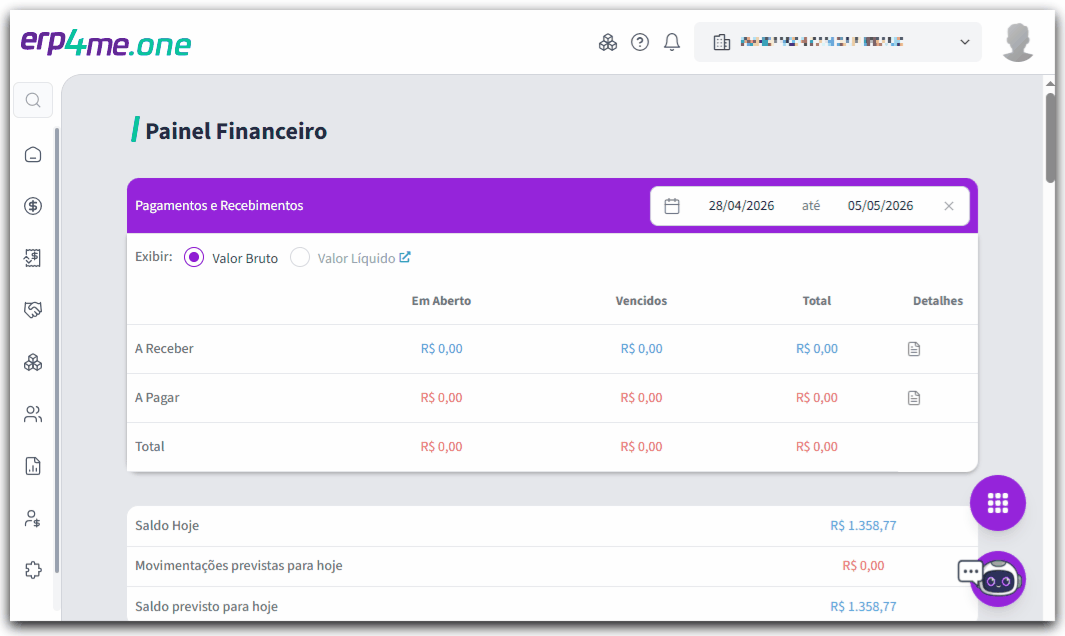Click the page vertical scrollbar thumb

coord(1050,136)
